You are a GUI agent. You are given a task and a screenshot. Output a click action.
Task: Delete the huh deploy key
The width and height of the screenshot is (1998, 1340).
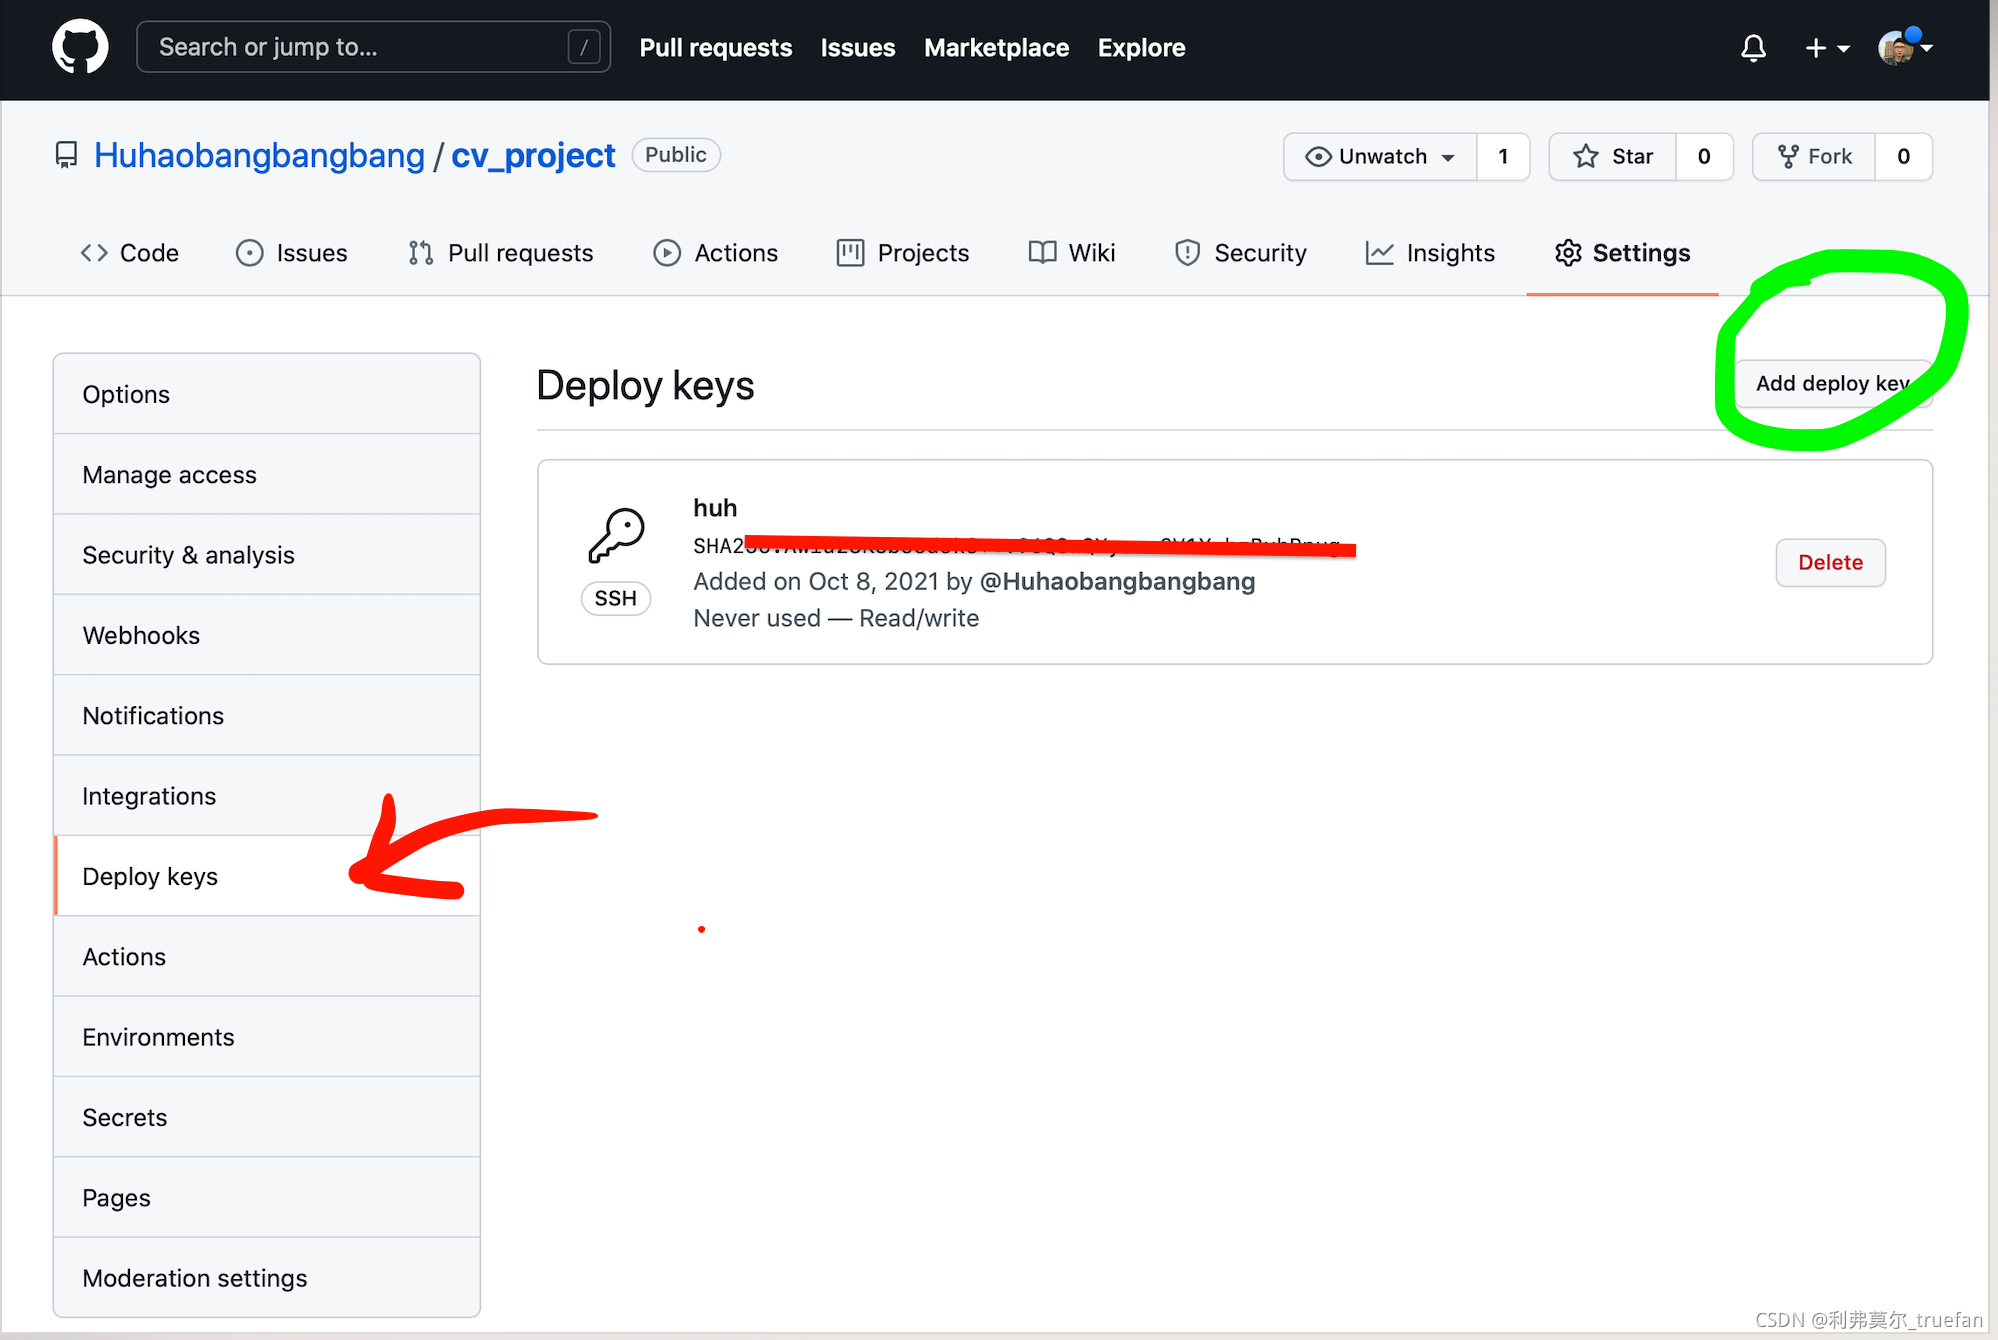(x=1830, y=562)
